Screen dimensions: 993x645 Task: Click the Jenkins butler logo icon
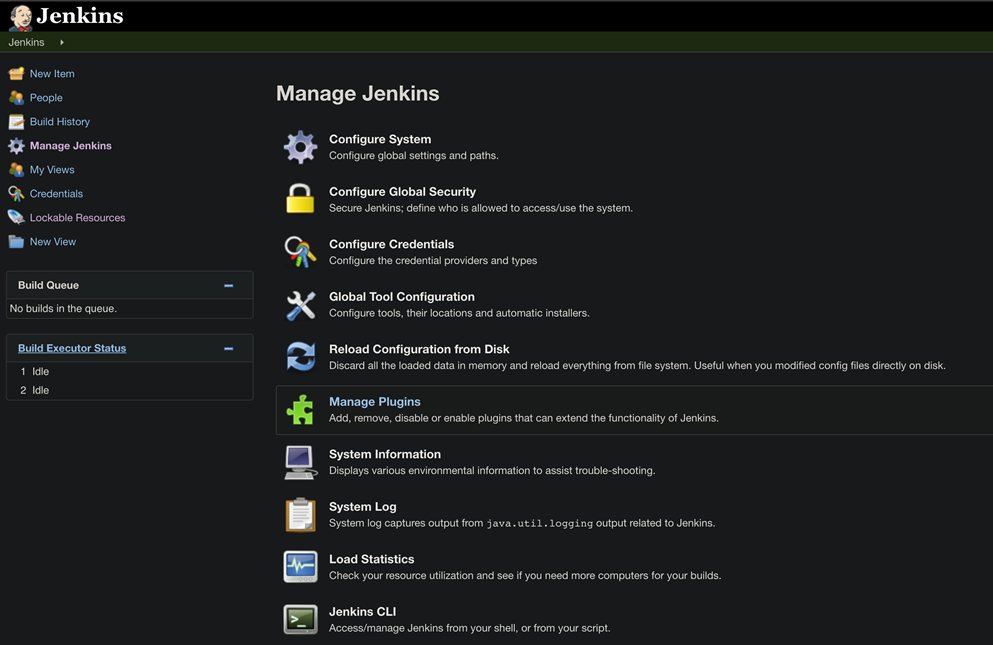click(21, 18)
